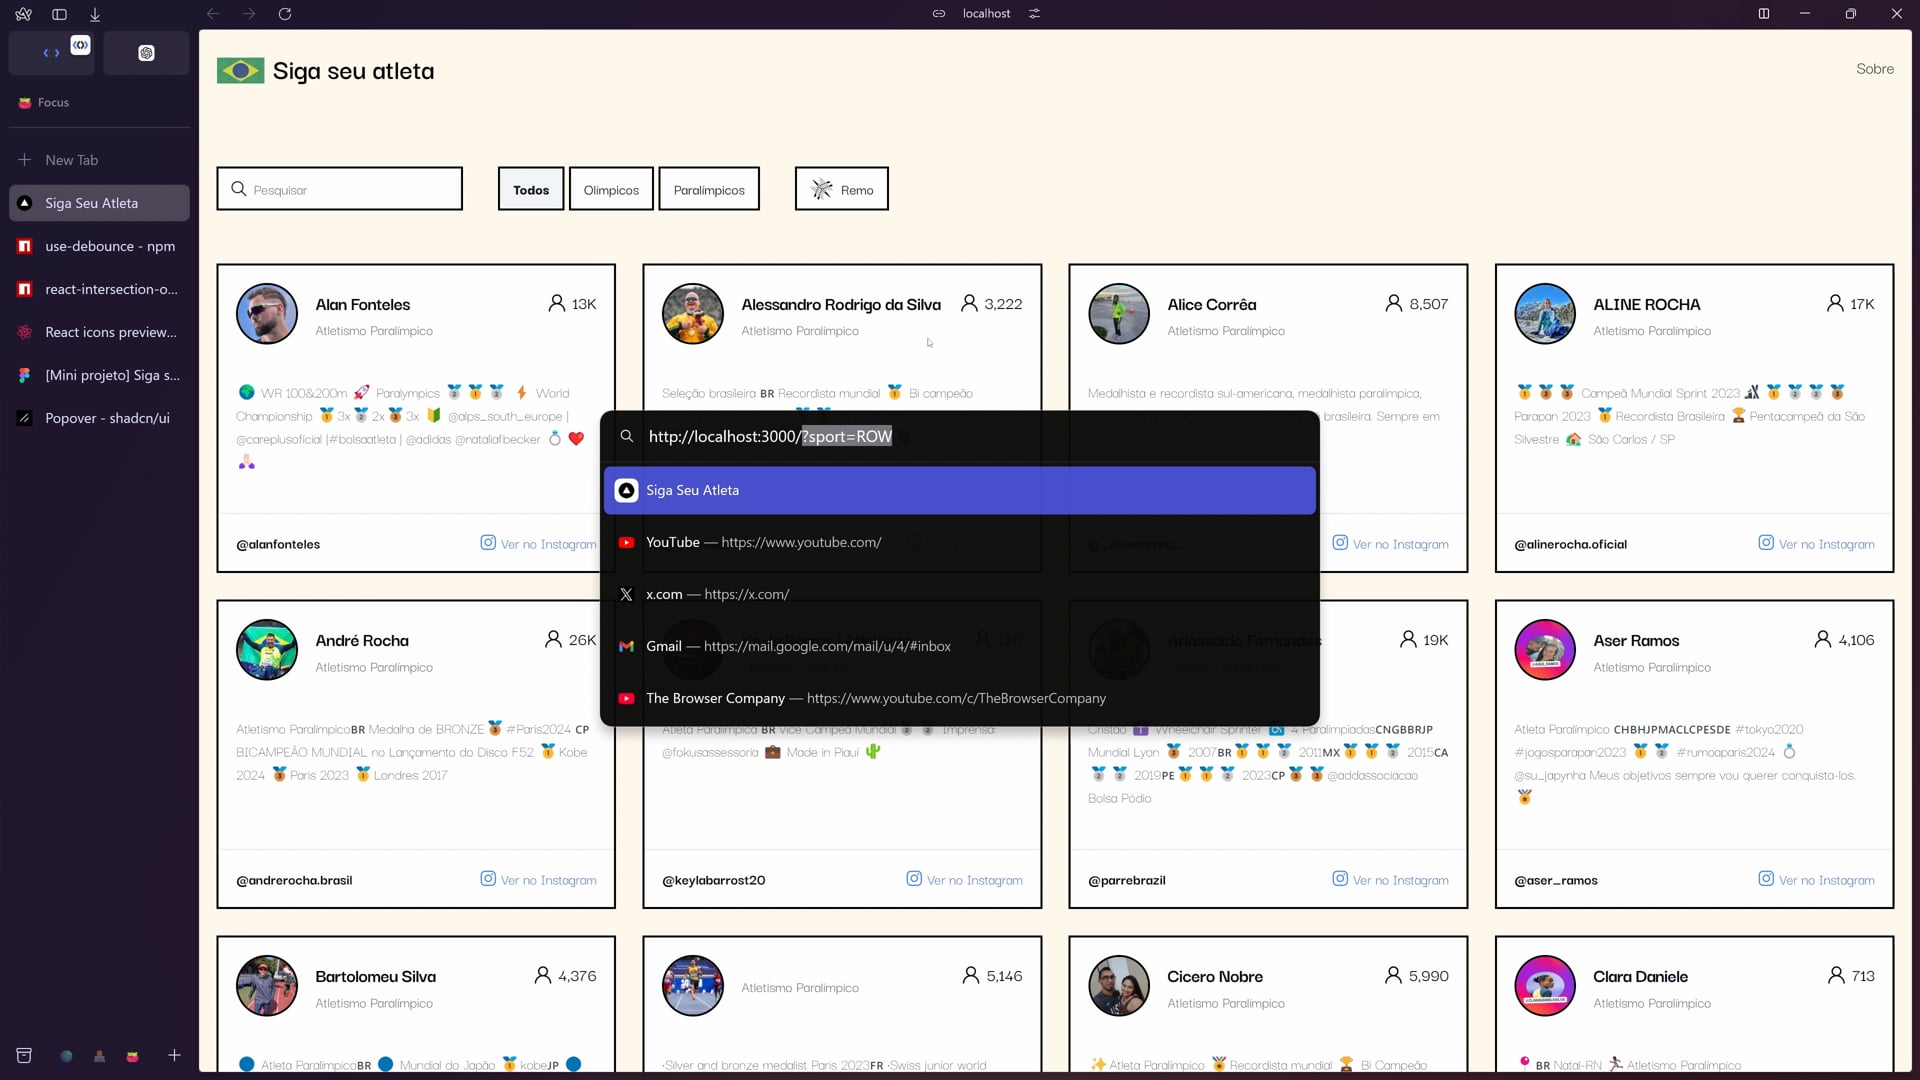Viewport: 1920px width, 1080px height.
Task: Open the downloads icon in toolbar
Action: pyautogui.click(x=95, y=14)
